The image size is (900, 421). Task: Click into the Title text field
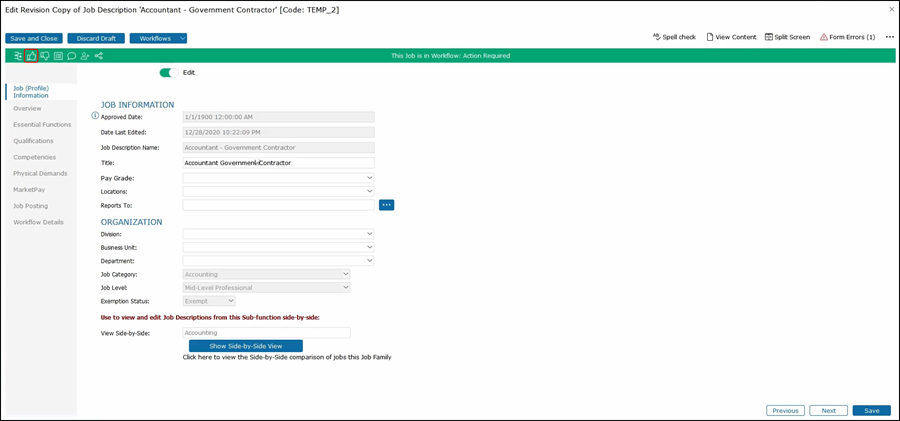point(278,162)
